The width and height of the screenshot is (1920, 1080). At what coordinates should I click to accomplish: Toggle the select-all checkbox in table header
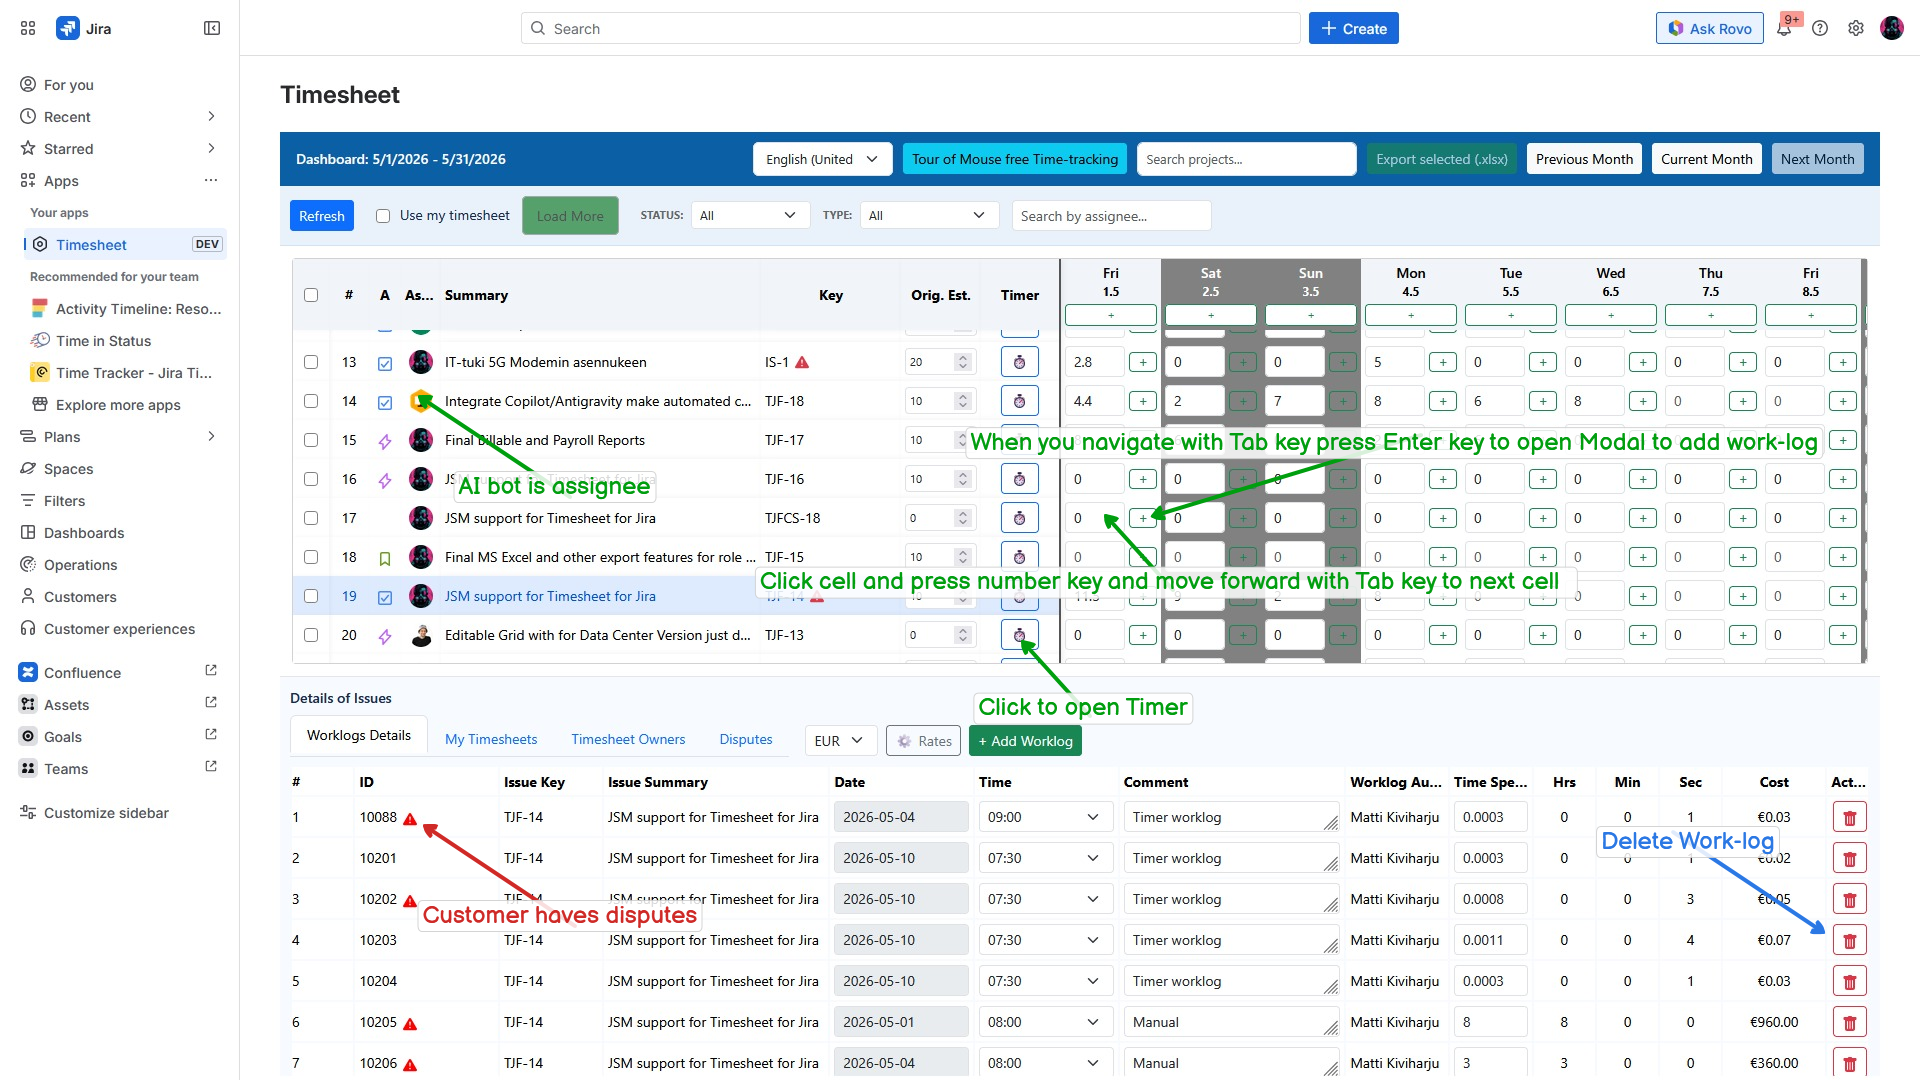click(x=311, y=295)
